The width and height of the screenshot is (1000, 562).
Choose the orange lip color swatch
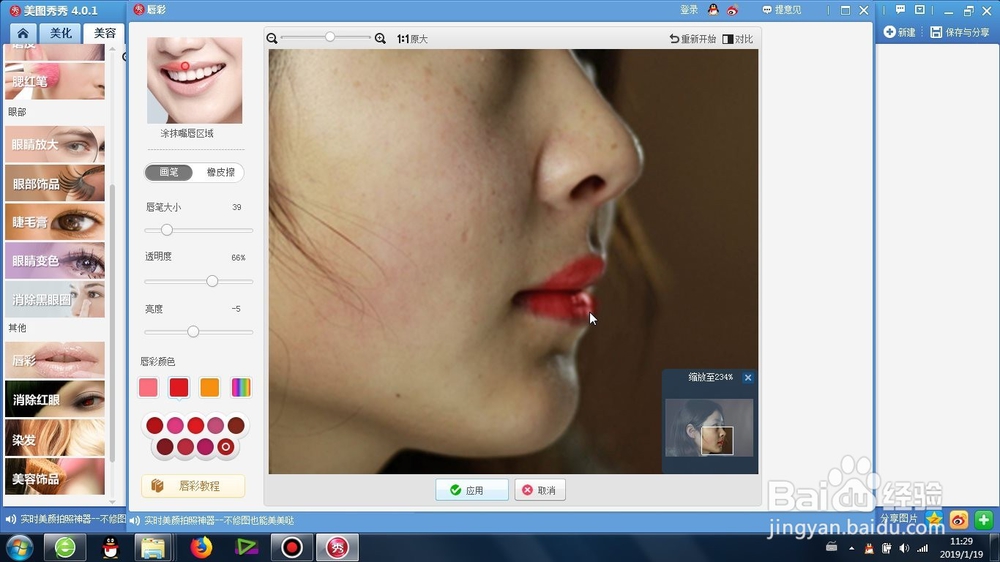click(209, 387)
